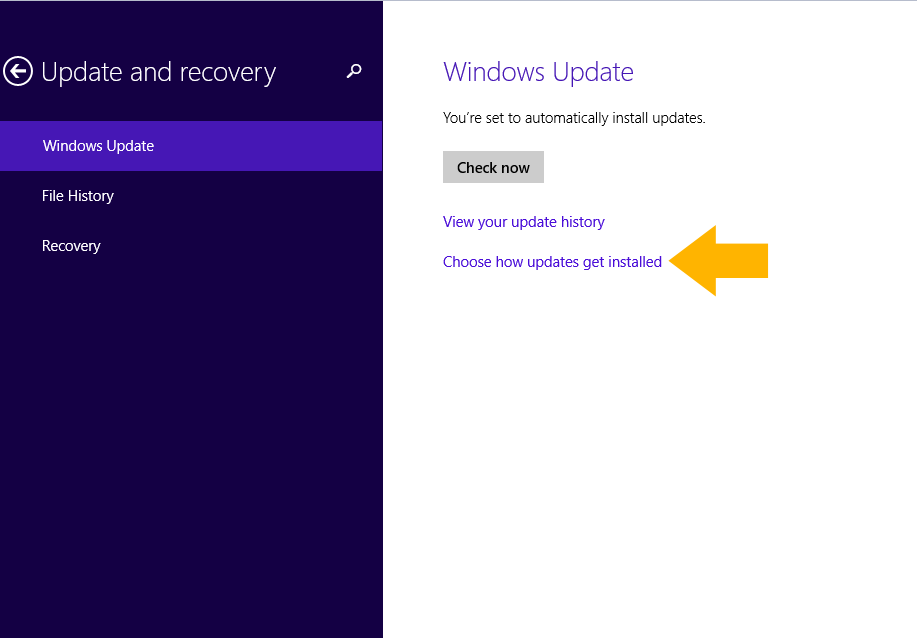Image resolution: width=917 pixels, height=638 pixels.
Task: Click the Update and recovery title
Action: (158, 73)
